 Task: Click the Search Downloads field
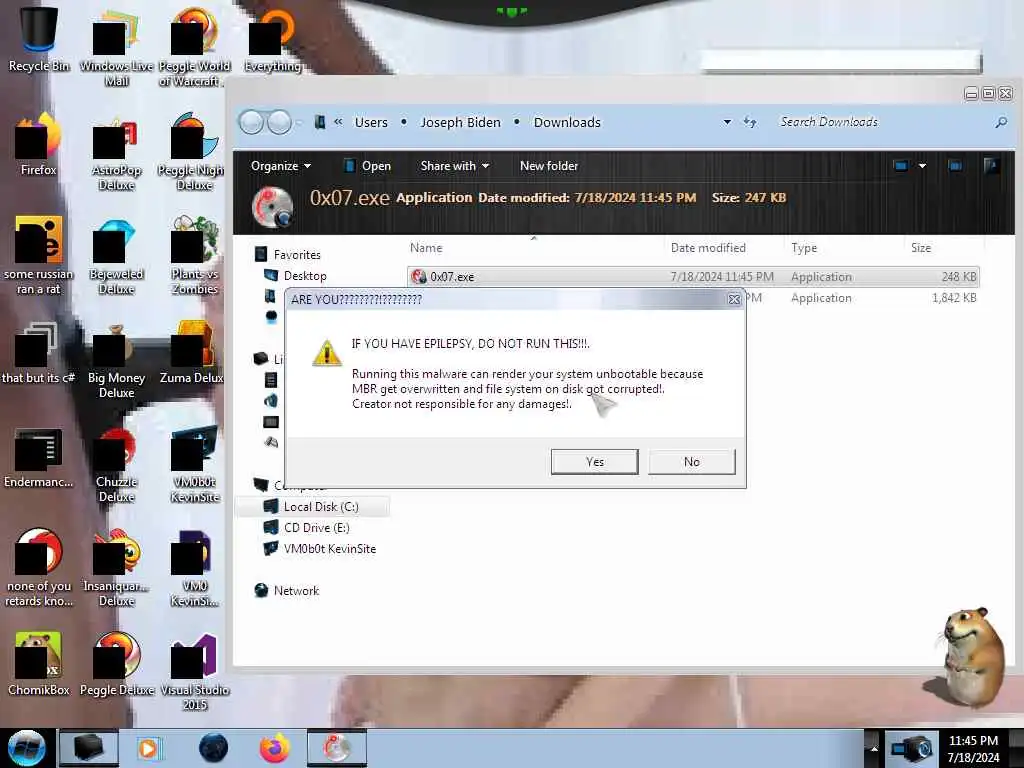click(x=882, y=122)
